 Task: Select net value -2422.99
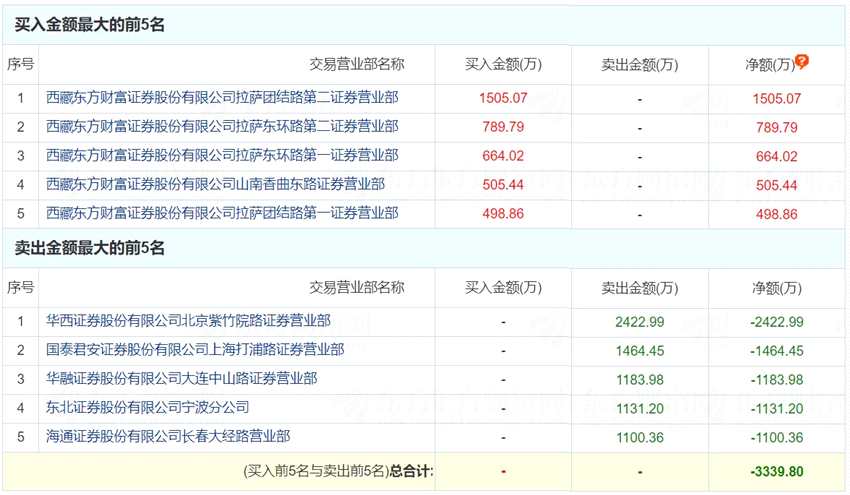point(776,322)
